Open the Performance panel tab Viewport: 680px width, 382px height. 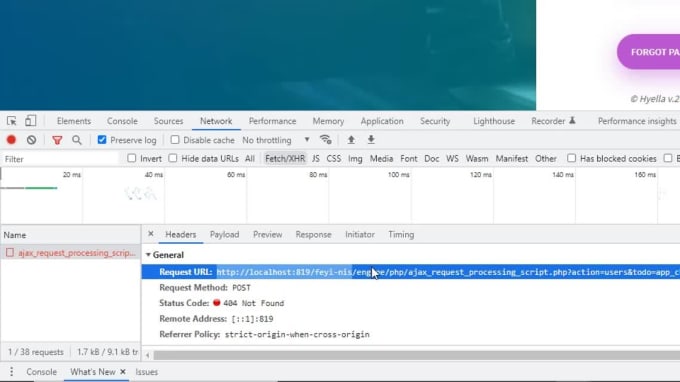[272, 121]
